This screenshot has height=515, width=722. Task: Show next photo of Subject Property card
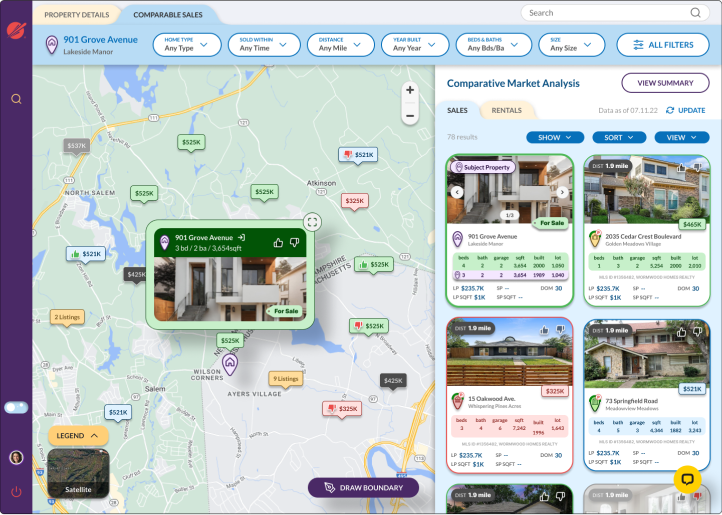[x=562, y=192]
